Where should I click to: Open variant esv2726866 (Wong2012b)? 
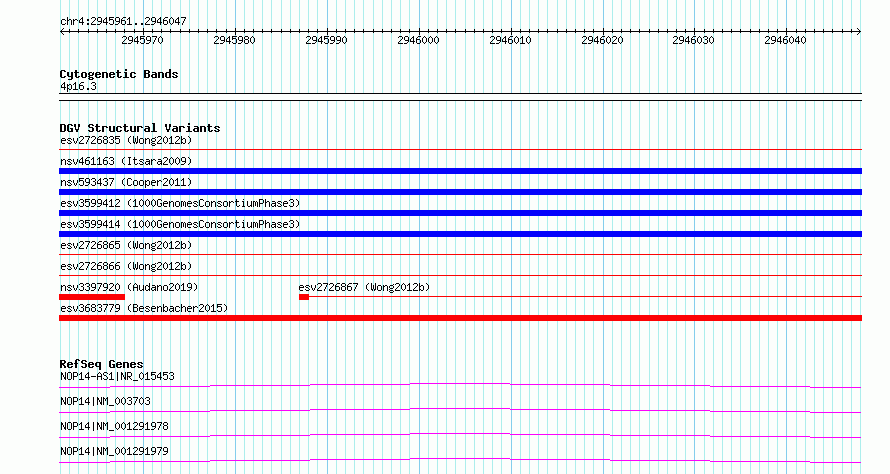tap(126, 266)
